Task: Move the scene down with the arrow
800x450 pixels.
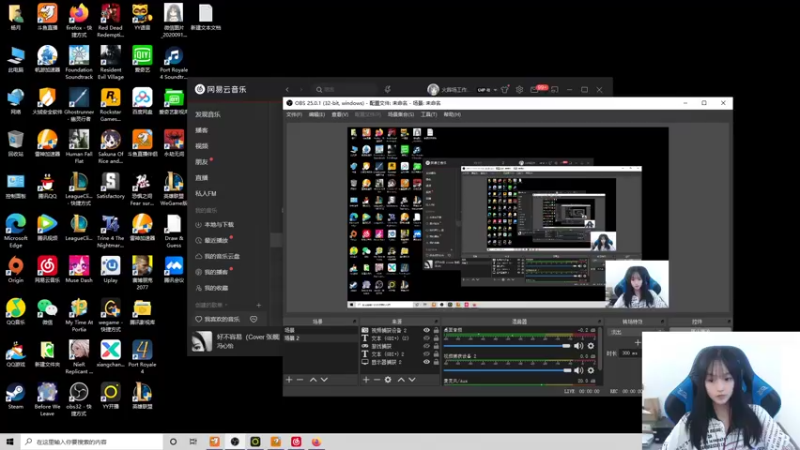Action: [x=324, y=380]
